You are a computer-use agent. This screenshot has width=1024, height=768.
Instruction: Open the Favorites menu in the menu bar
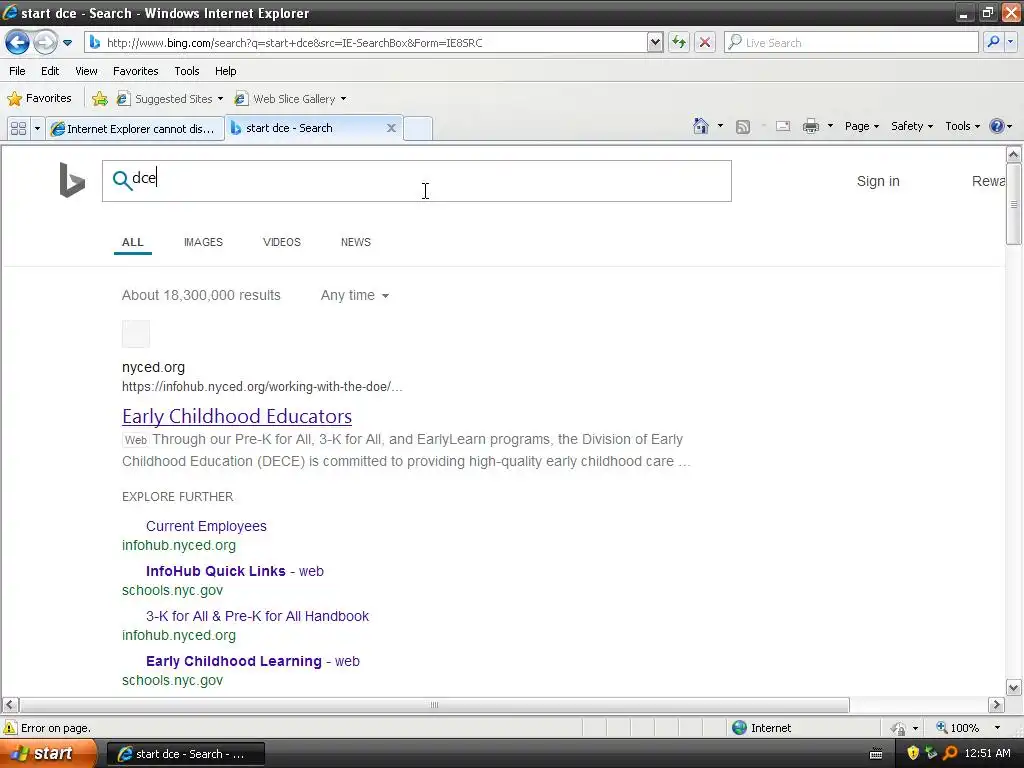tap(135, 71)
